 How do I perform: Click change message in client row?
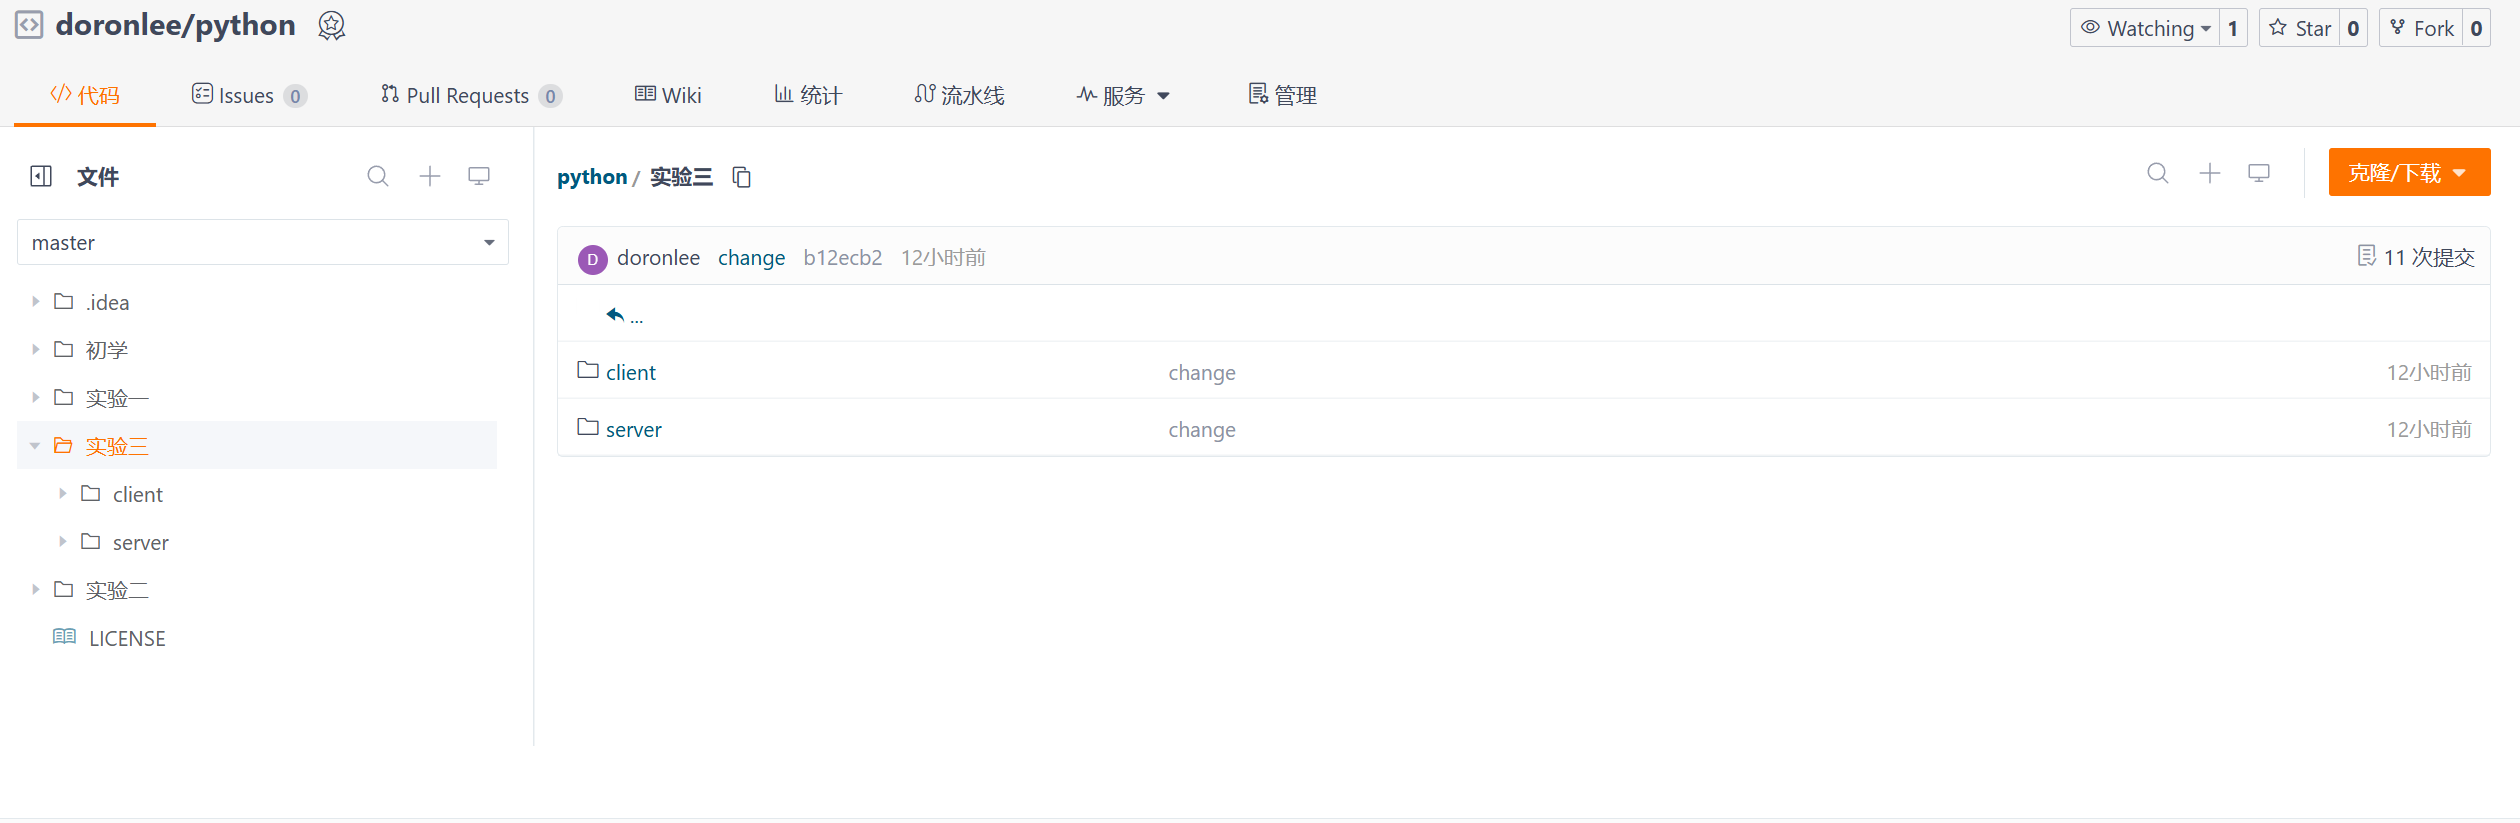(x=1202, y=373)
